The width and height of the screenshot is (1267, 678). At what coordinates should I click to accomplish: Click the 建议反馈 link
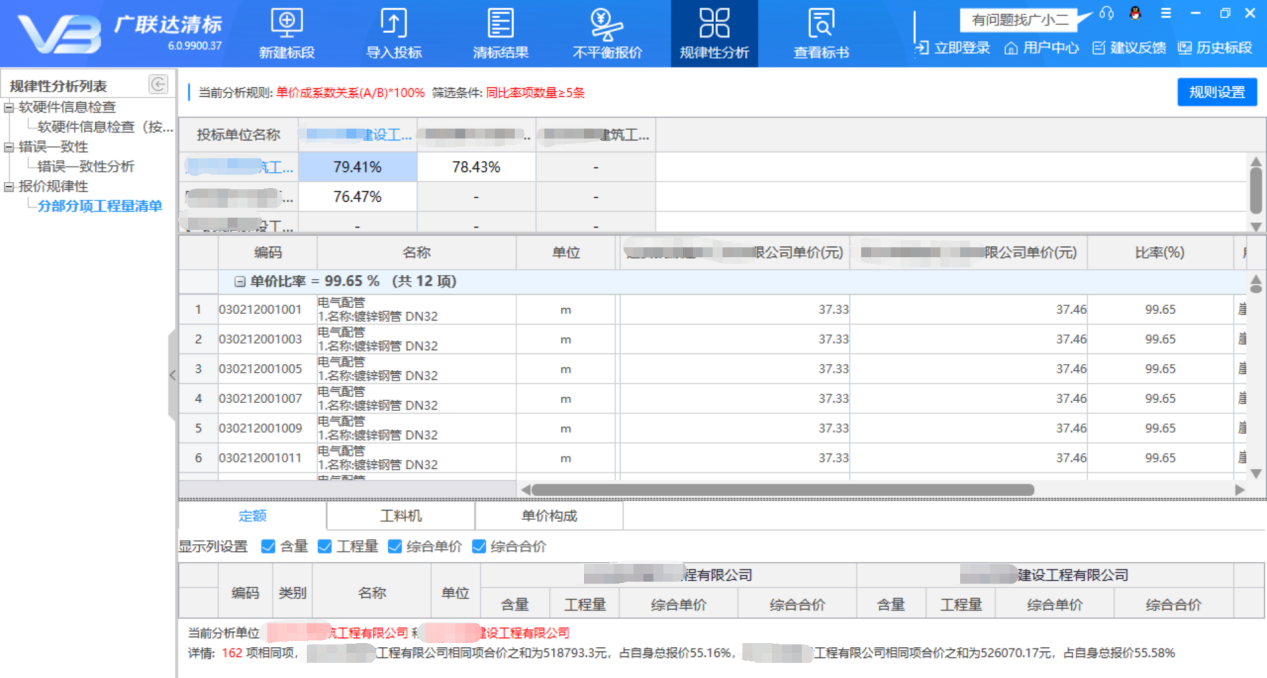(1138, 48)
